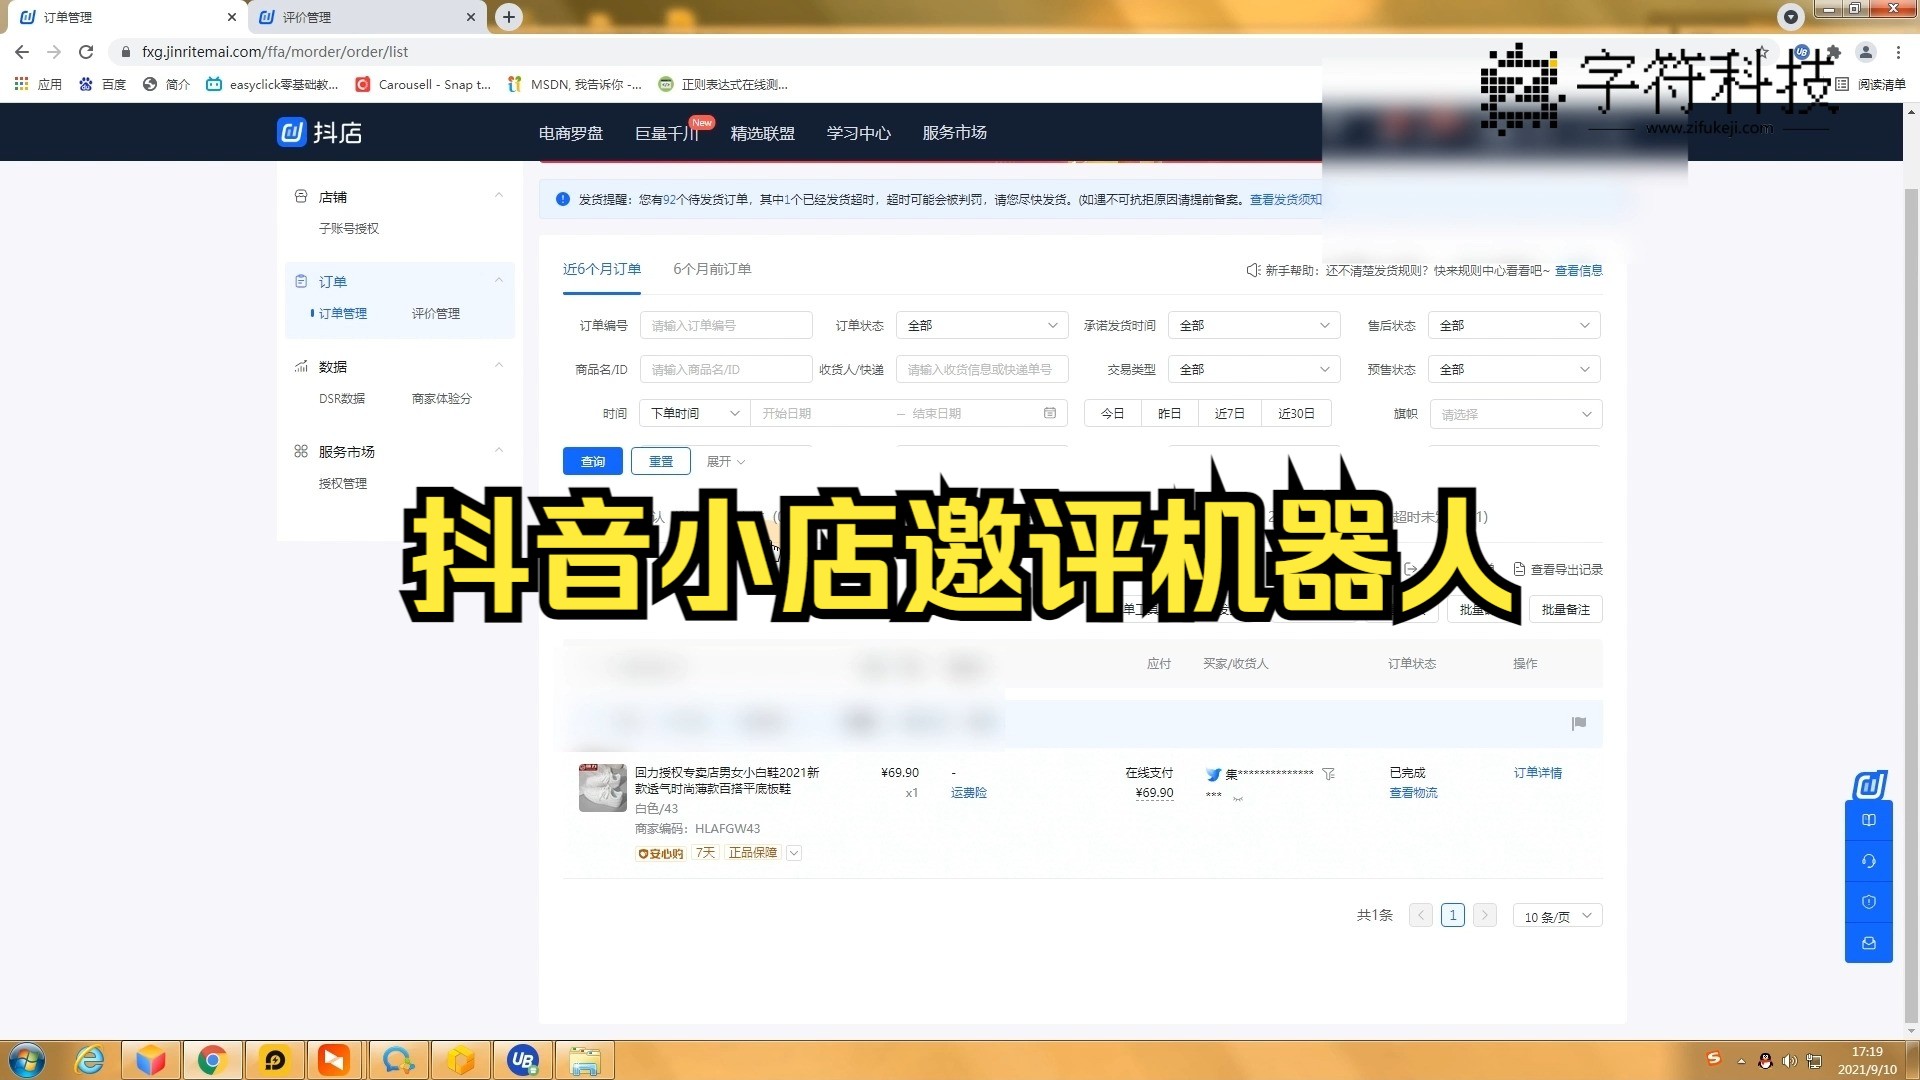Open the file explorer taskbar icon

(584, 1060)
